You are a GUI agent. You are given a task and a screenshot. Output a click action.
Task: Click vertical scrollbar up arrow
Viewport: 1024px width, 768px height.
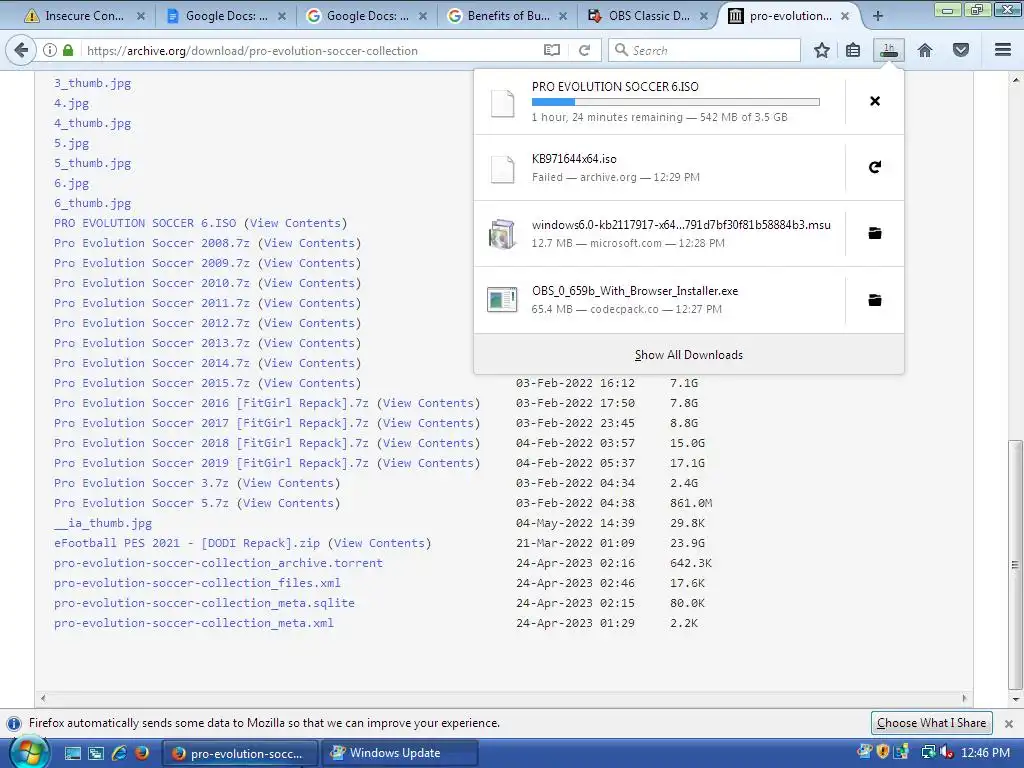click(1015, 80)
